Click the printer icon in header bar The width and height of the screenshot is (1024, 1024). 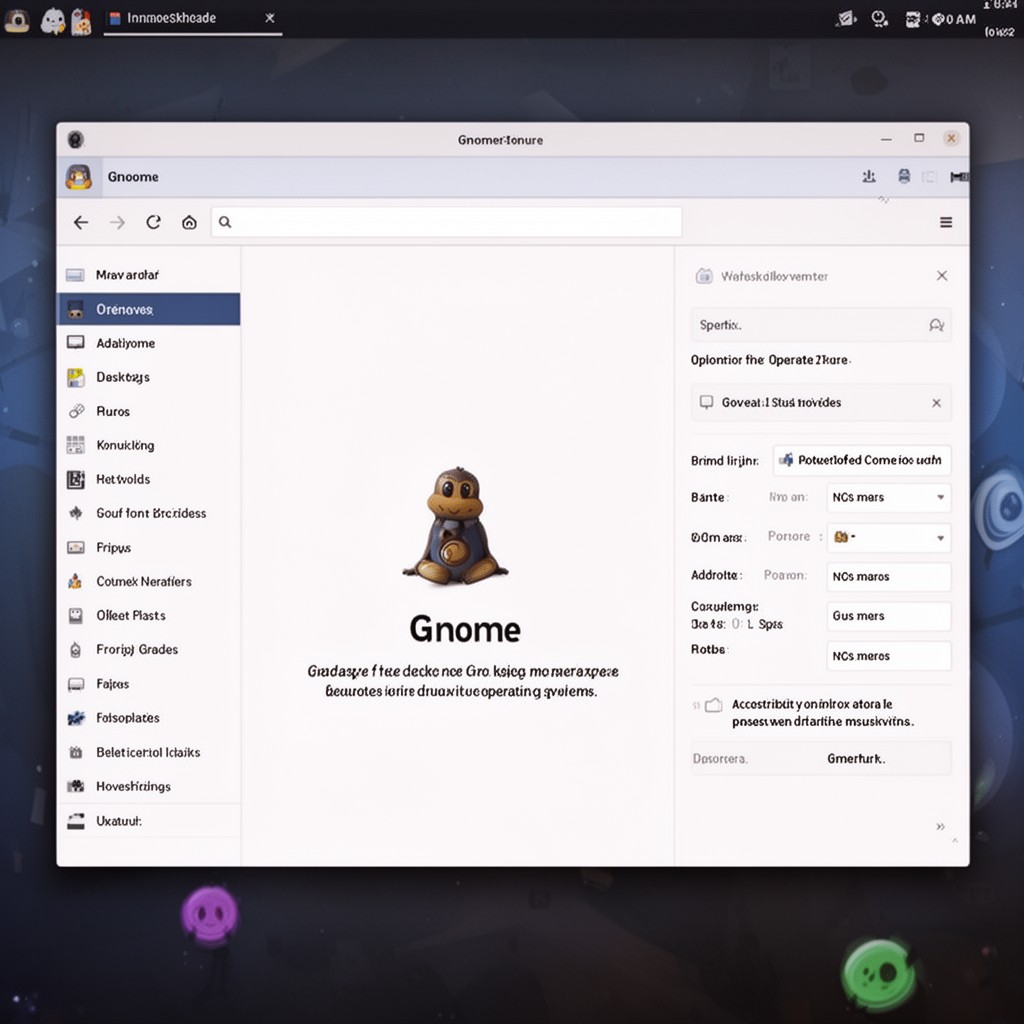pos(904,176)
